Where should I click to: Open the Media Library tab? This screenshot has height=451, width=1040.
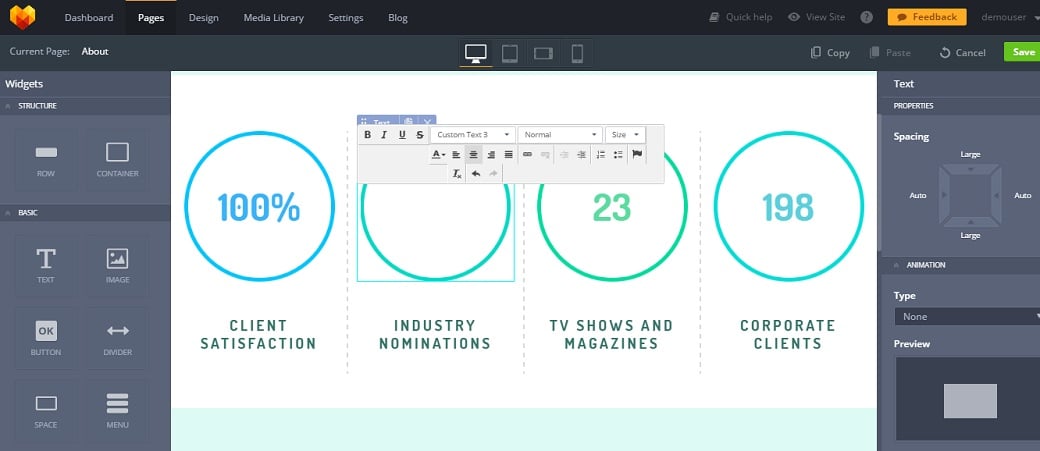(x=274, y=18)
